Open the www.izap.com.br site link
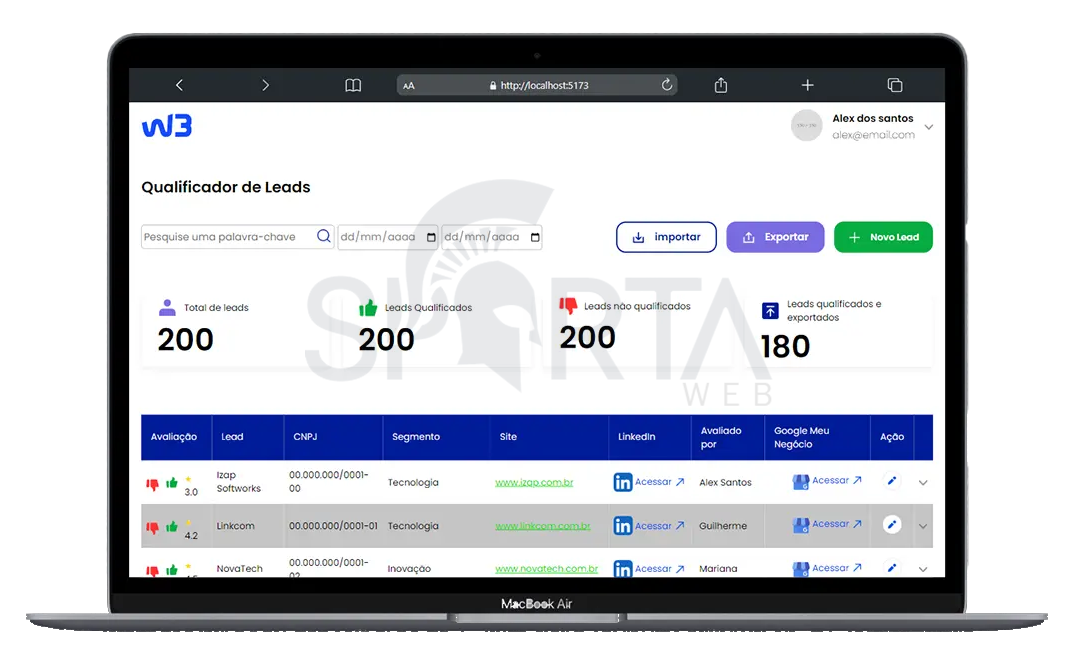Image resolution: width=1082 pixels, height=662 pixels. tap(534, 483)
